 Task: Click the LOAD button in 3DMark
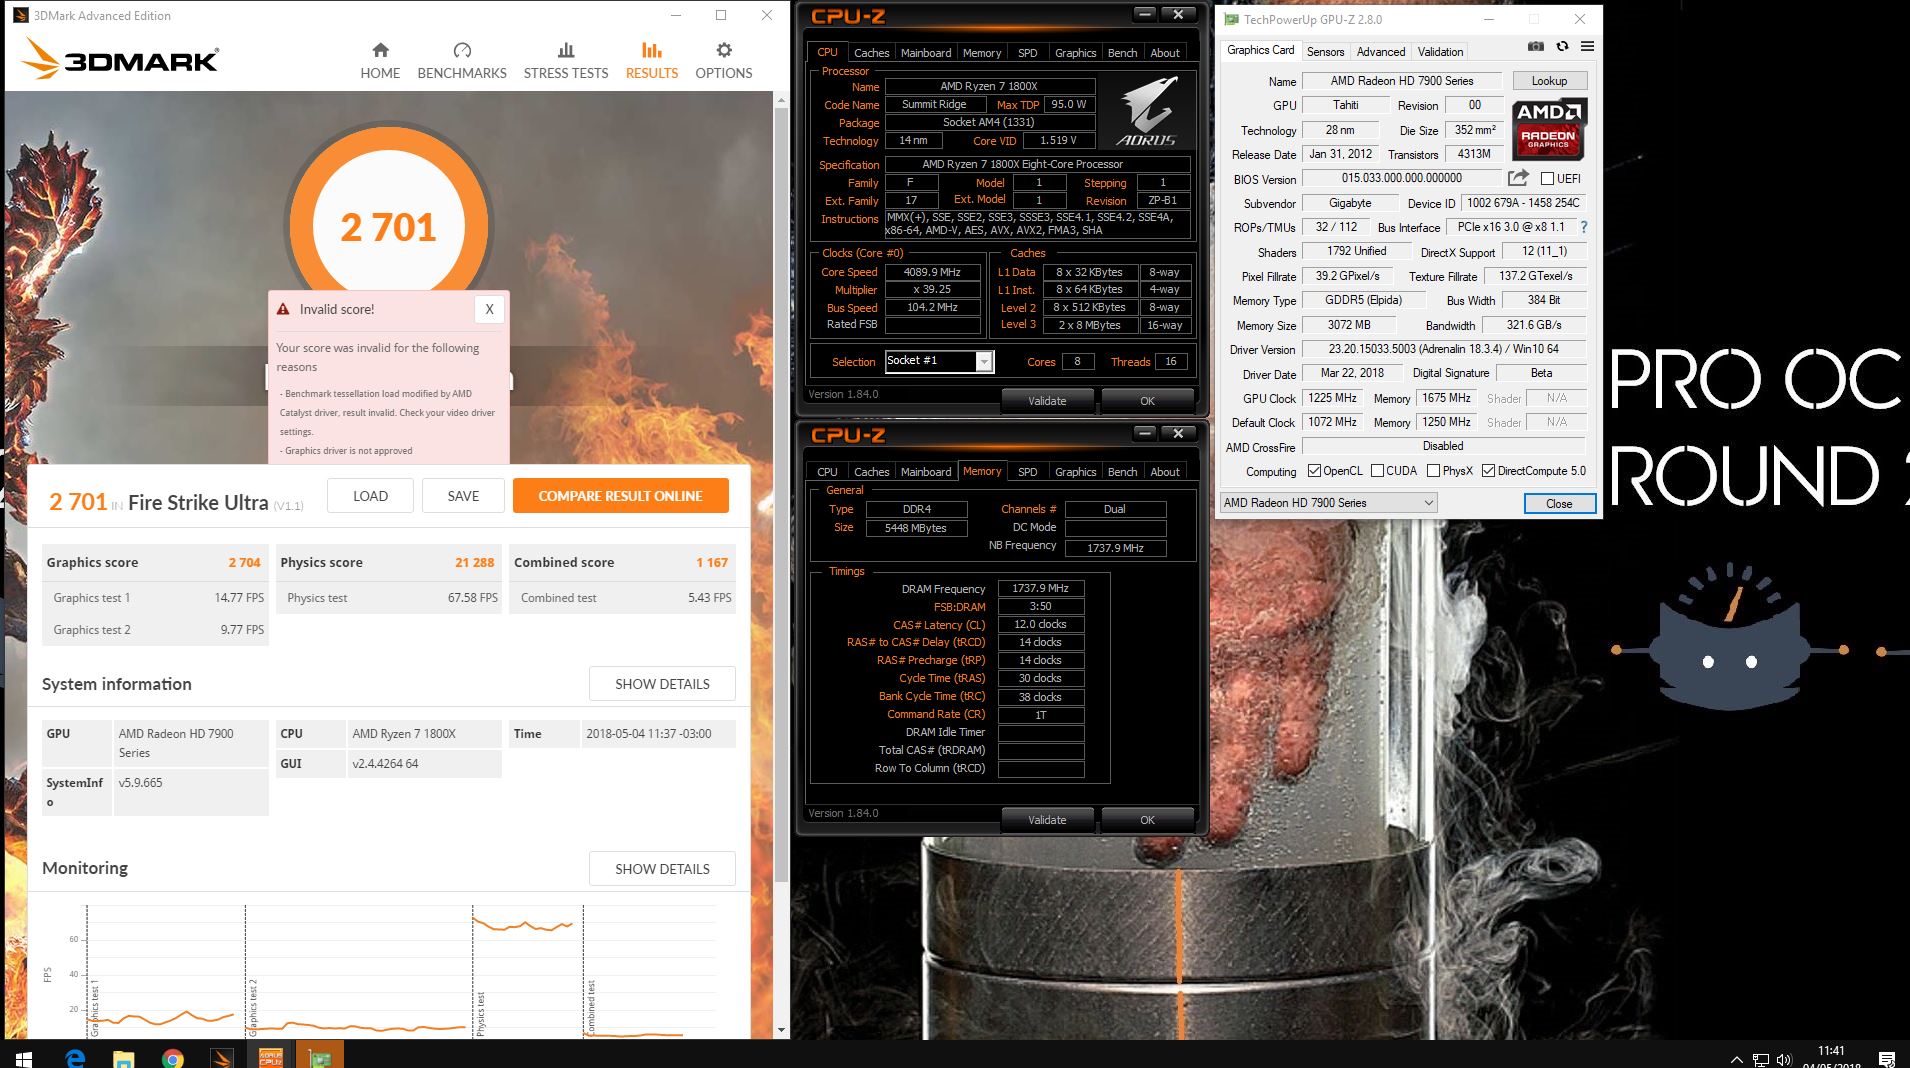[x=370, y=496]
